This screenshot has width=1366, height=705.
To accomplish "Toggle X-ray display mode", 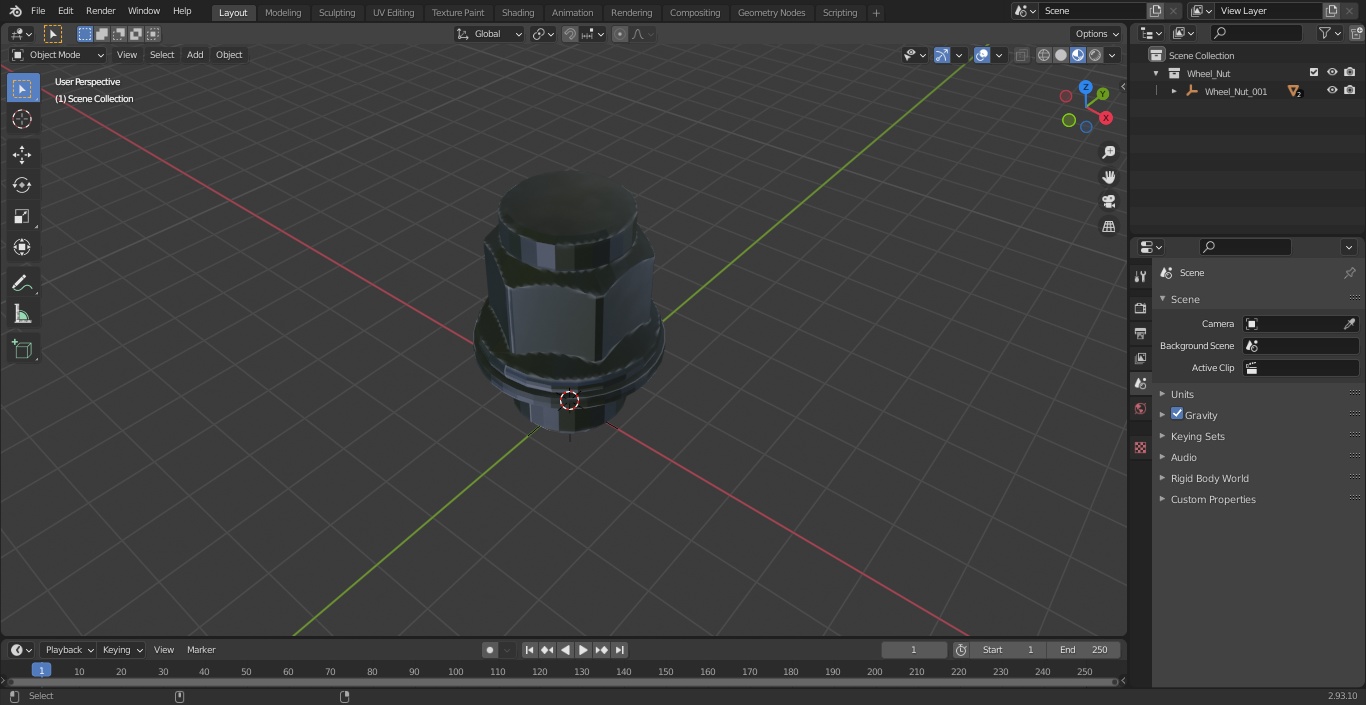I will [x=1021, y=55].
